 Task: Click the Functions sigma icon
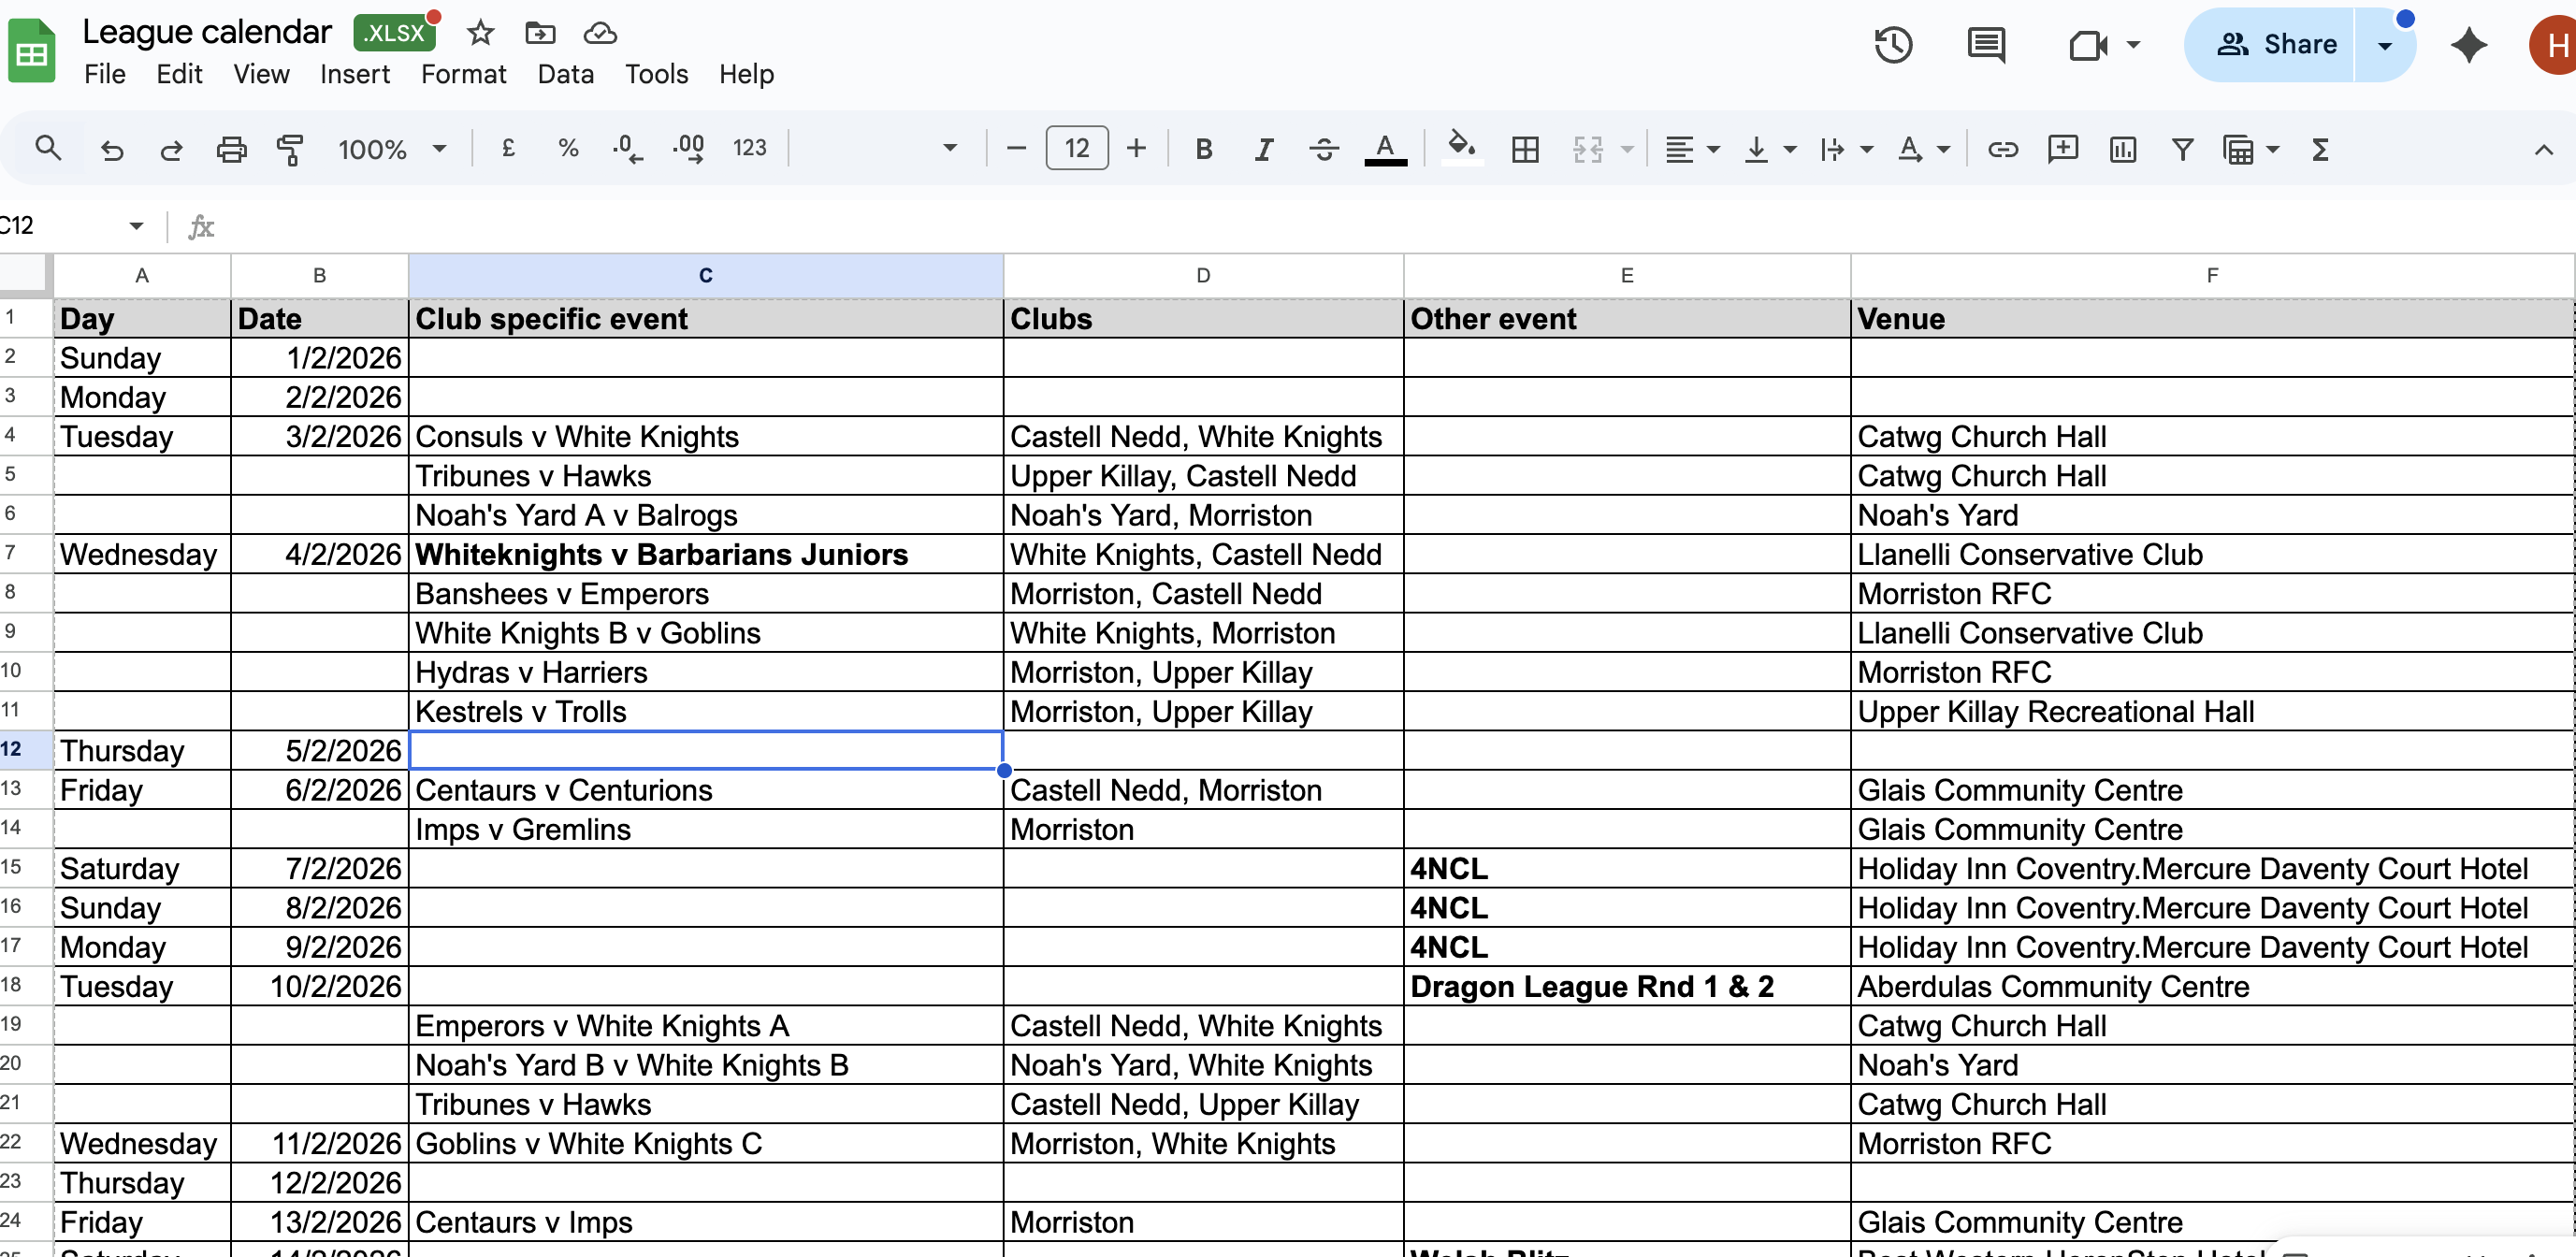pyautogui.click(x=2321, y=150)
